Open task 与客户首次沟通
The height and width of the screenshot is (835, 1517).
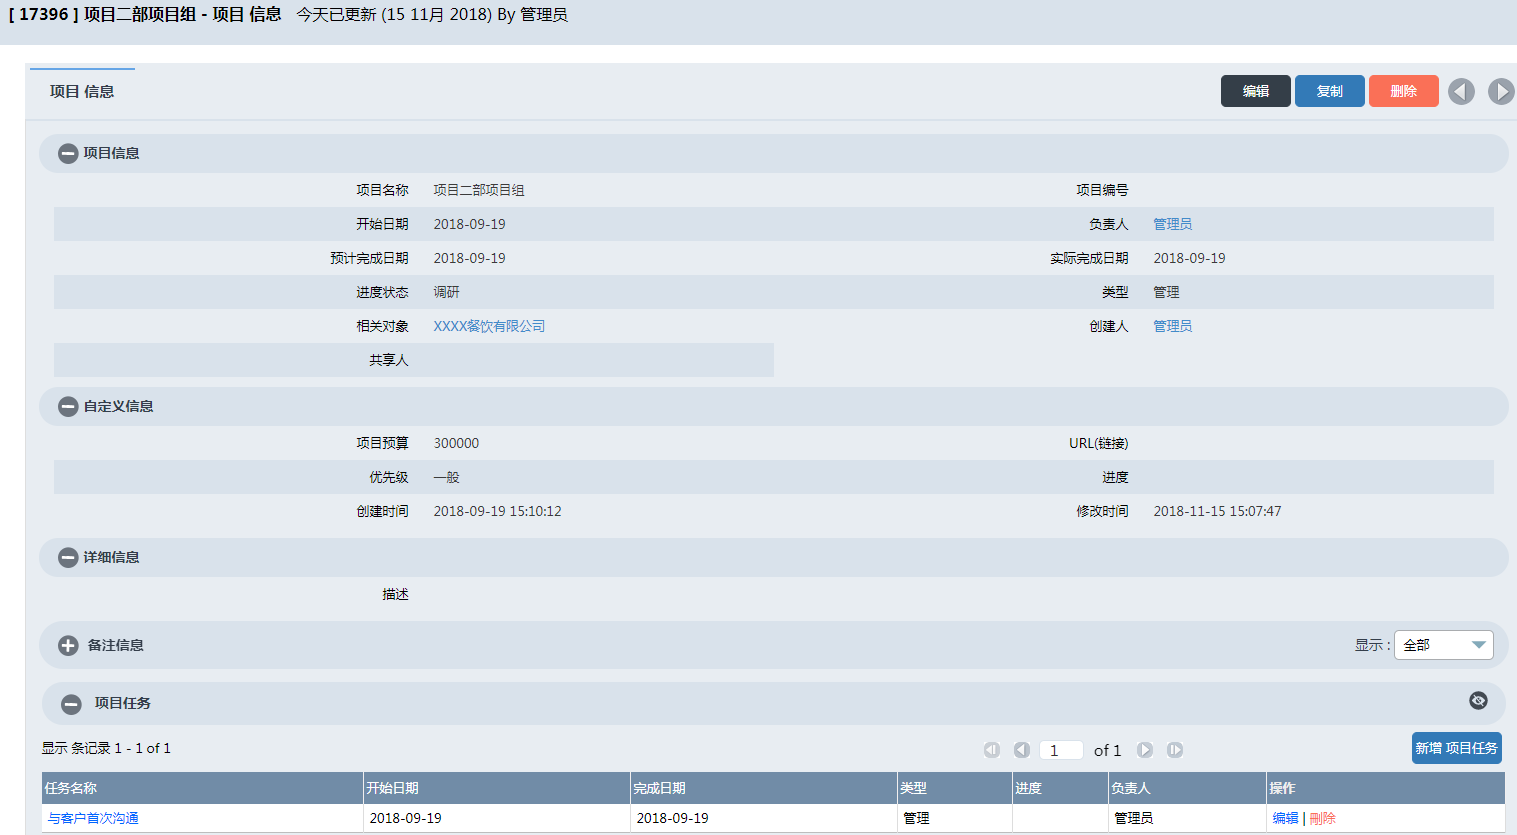[x=93, y=818]
